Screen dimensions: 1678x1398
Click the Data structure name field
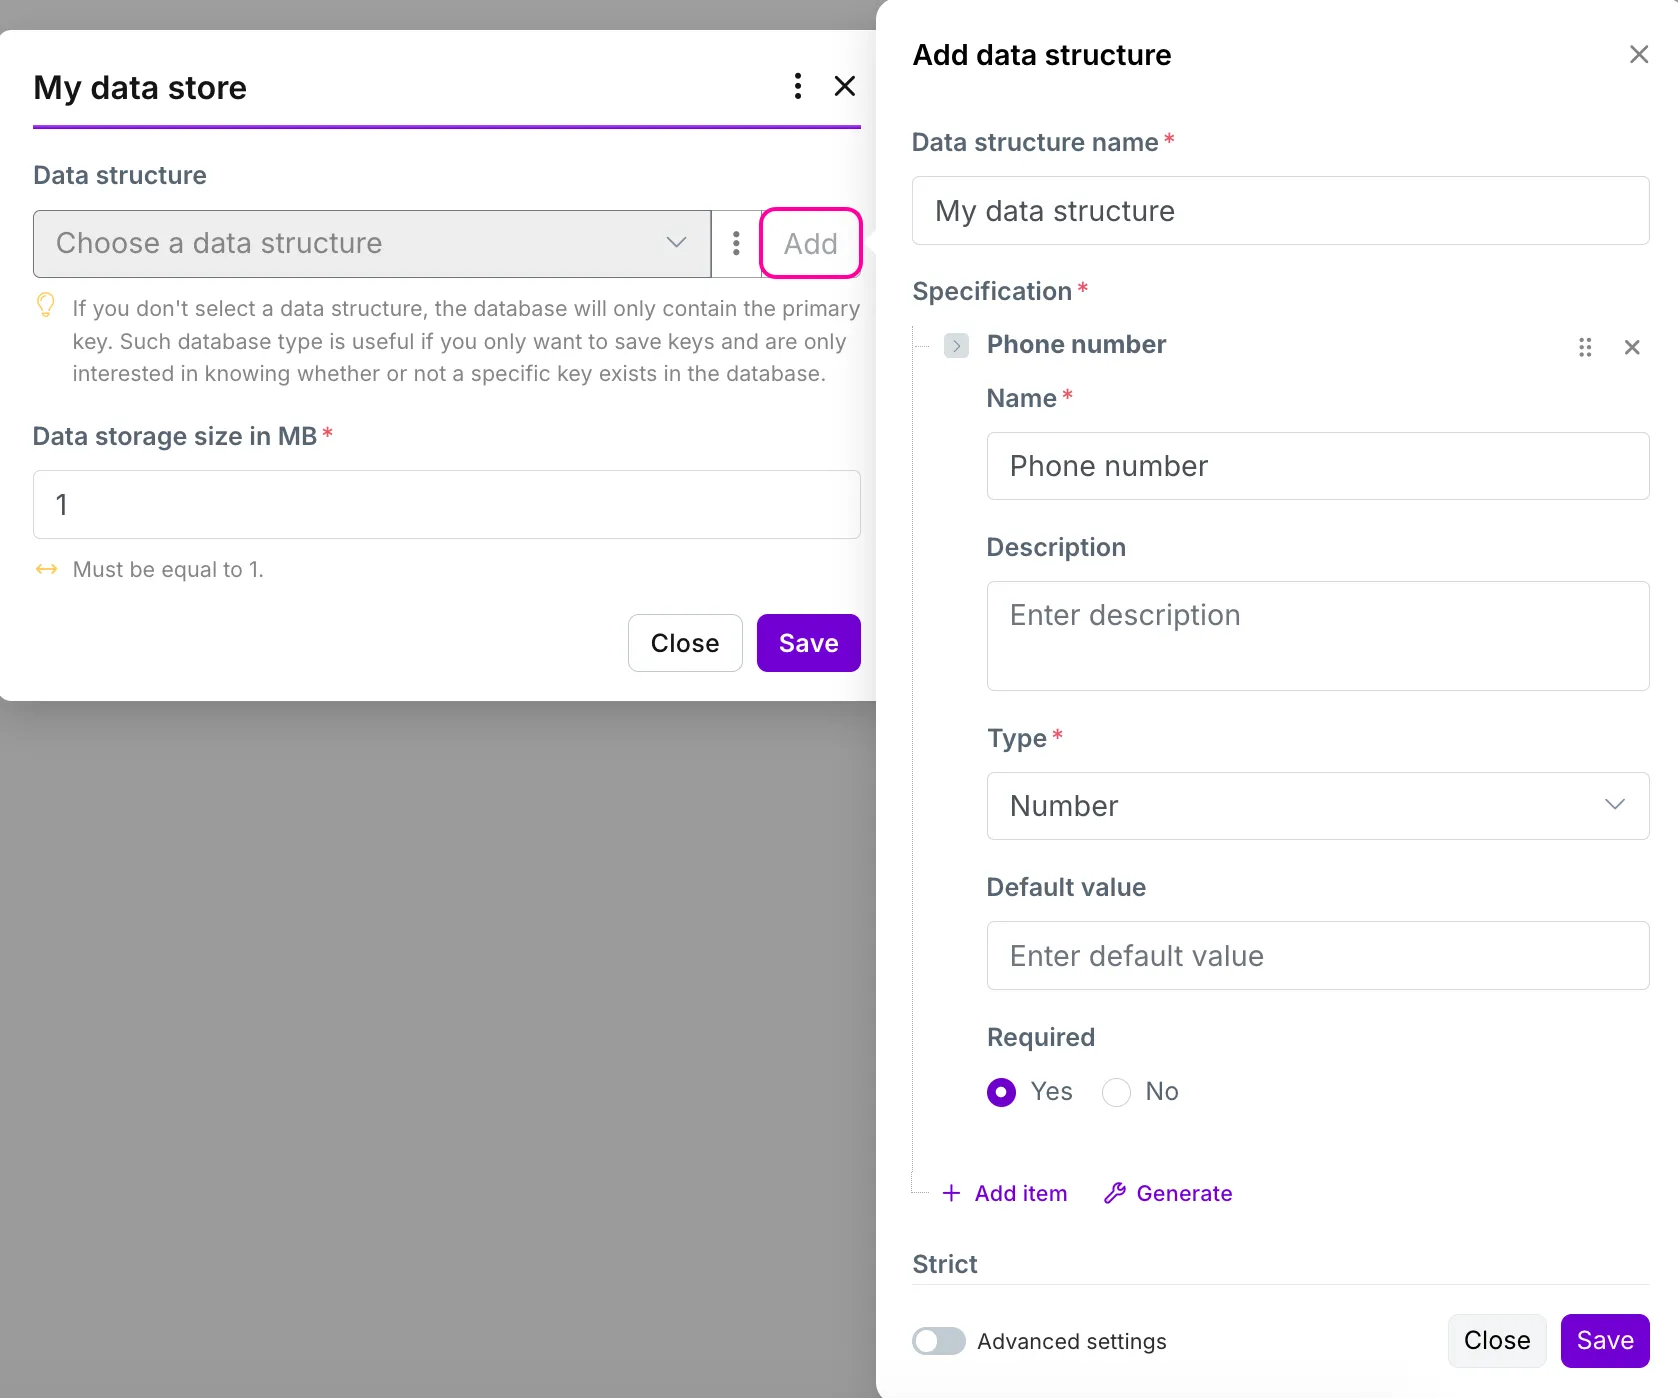click(x=1280, y=211)
